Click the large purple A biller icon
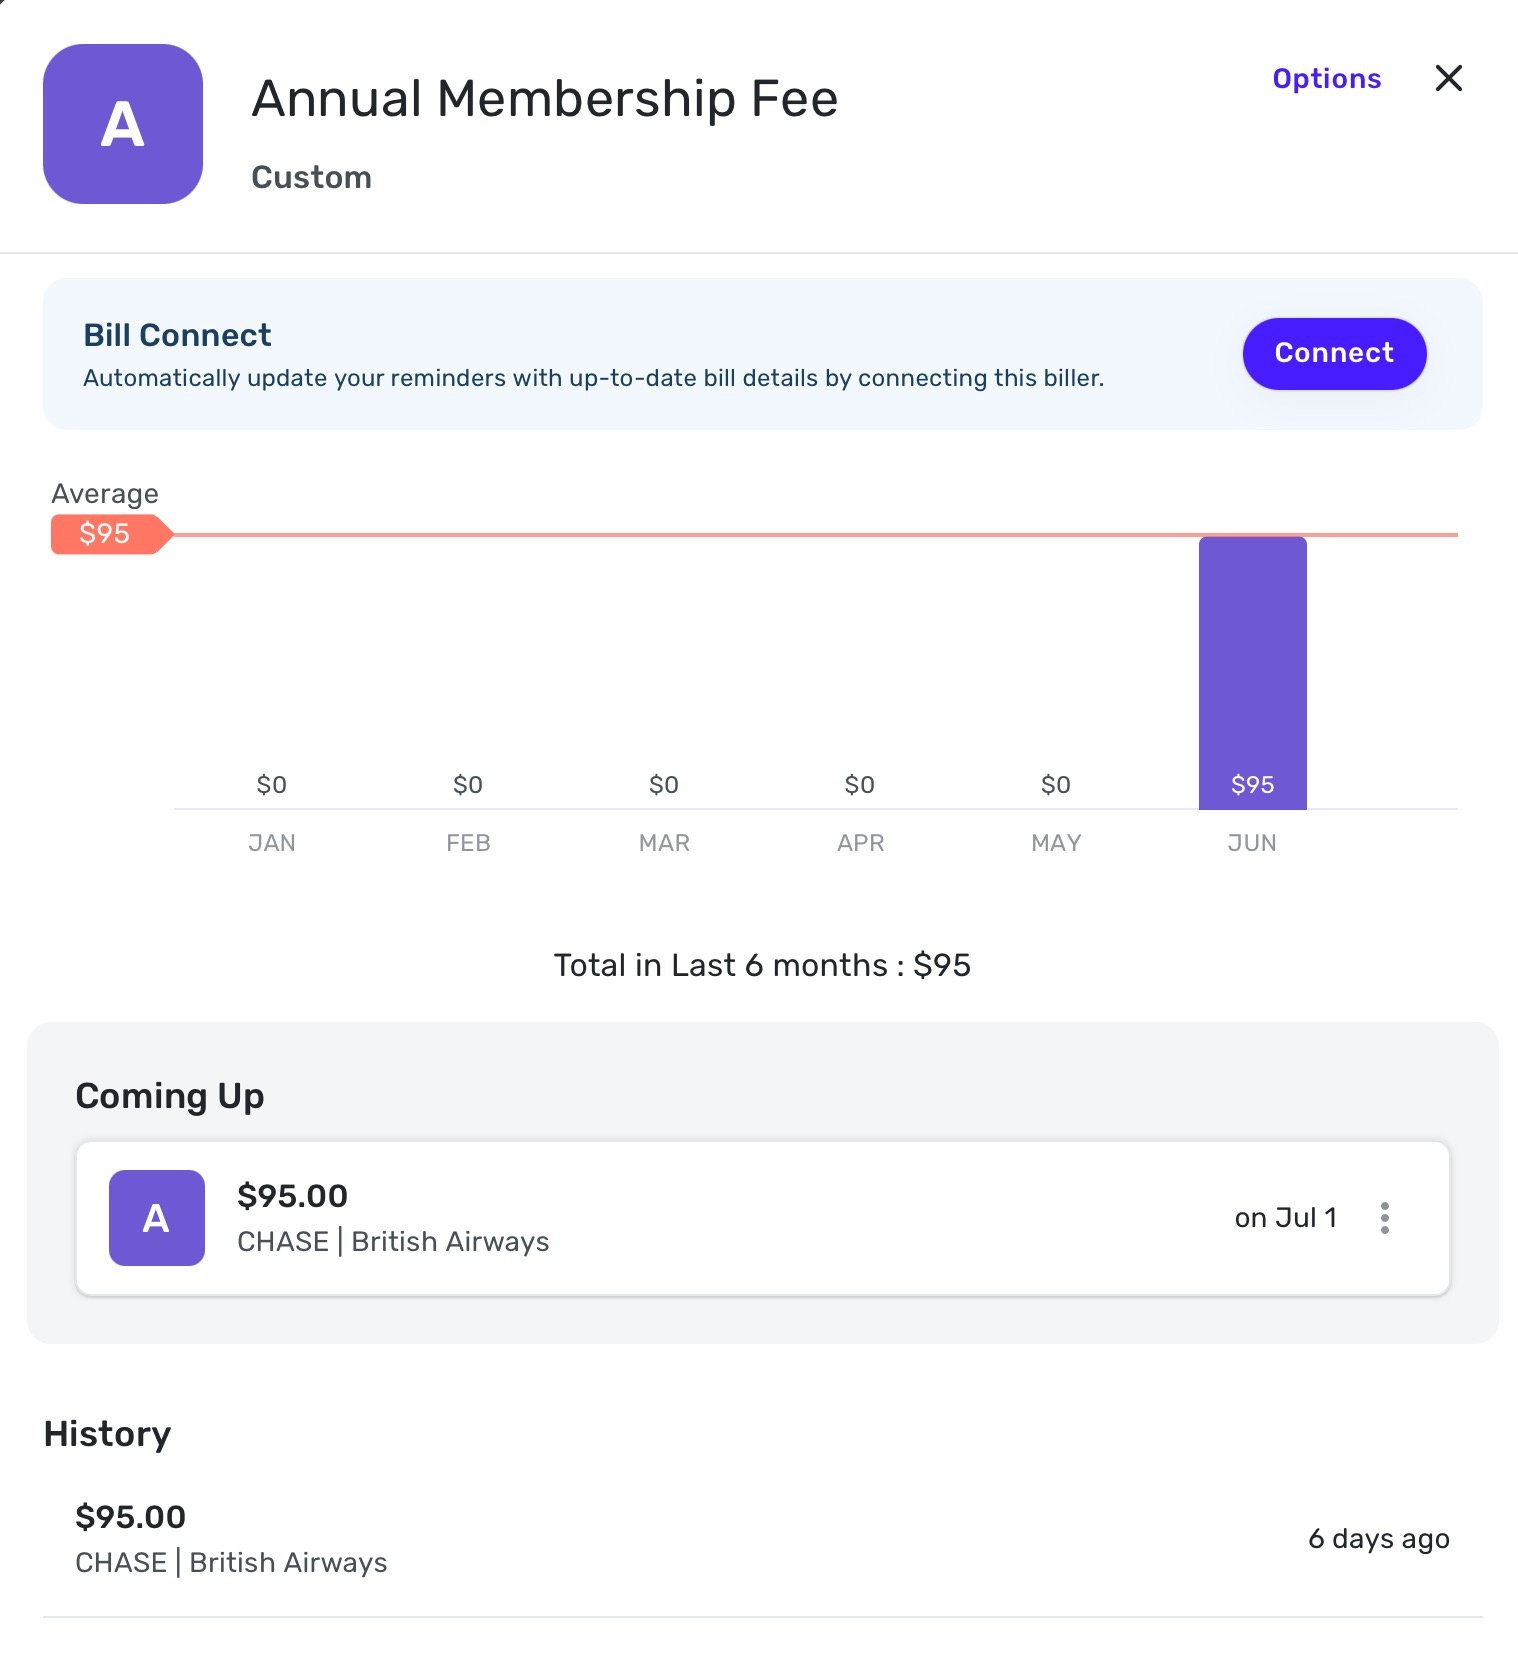 [123, 124]
